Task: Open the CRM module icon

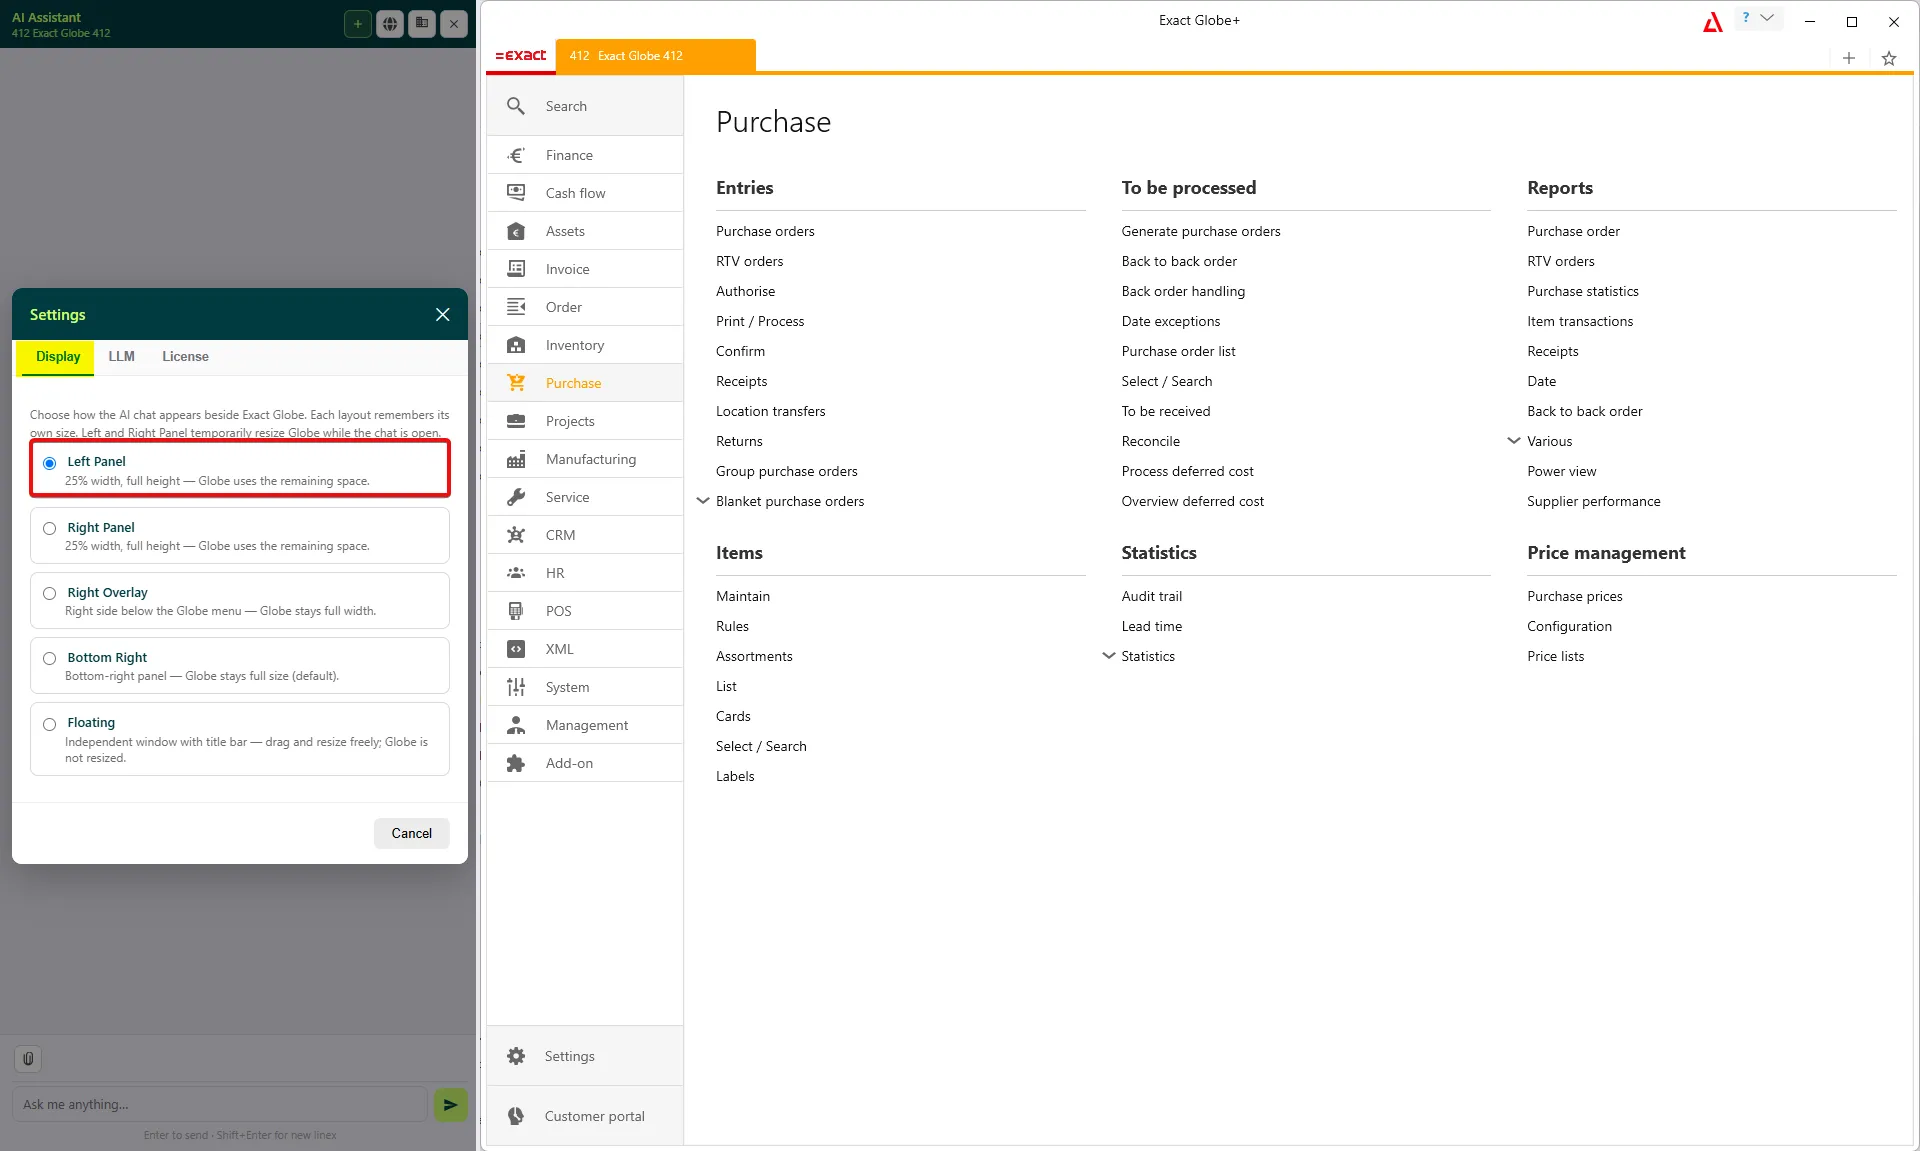Action: pyautogui.click(x=516, y=535)
